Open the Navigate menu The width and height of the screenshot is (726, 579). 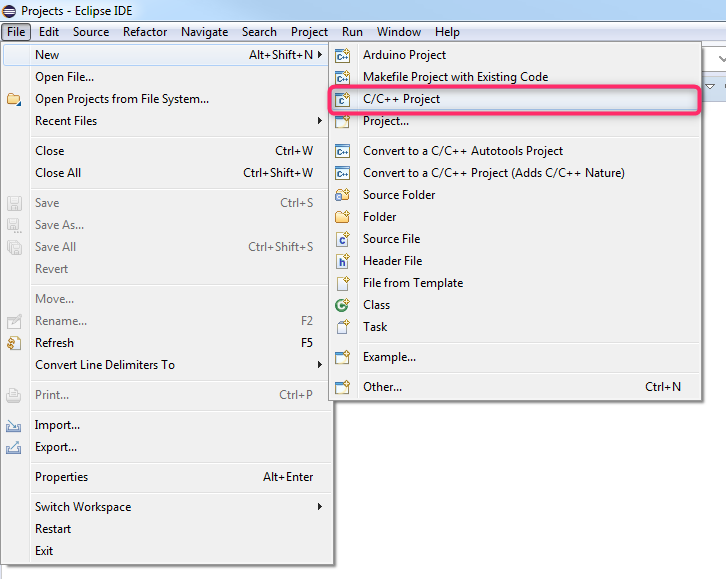(205, 32)
